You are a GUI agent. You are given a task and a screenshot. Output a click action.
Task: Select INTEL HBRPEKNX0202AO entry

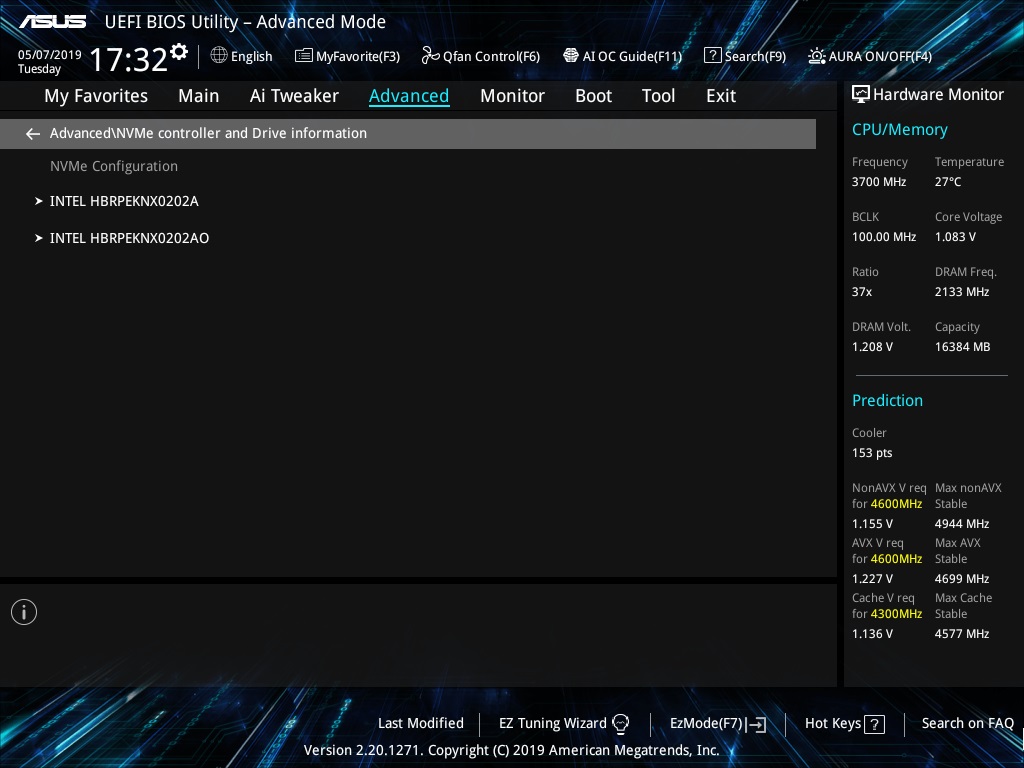tap(129, 238)
